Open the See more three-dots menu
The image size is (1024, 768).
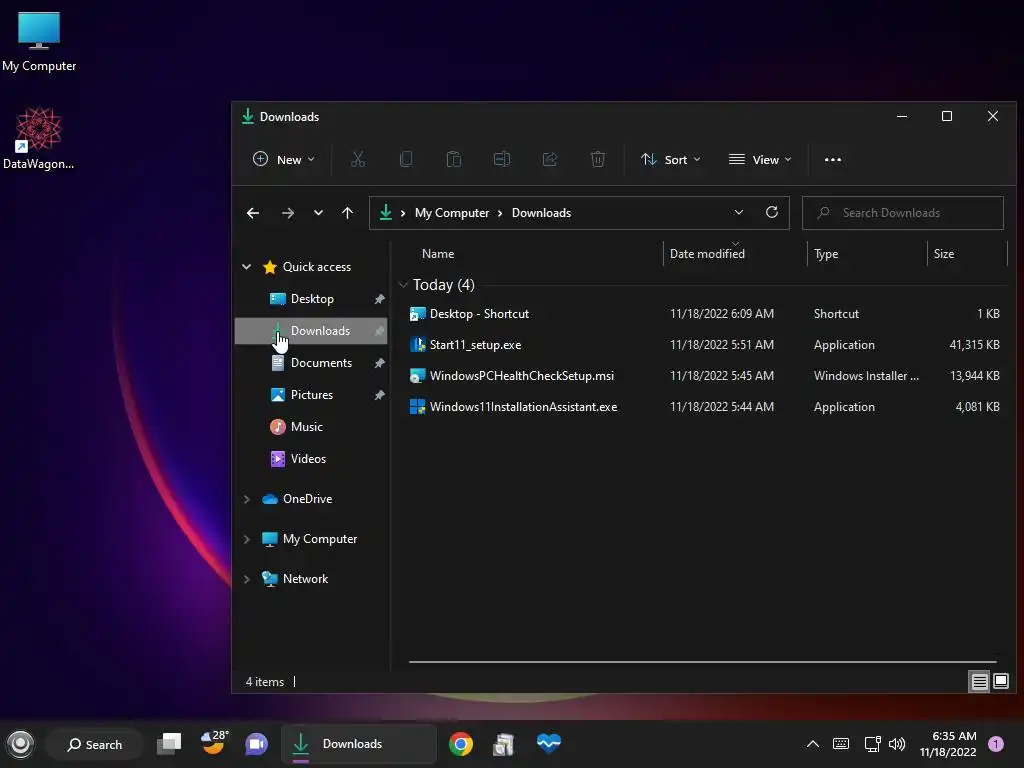click(x=833, y=159)
